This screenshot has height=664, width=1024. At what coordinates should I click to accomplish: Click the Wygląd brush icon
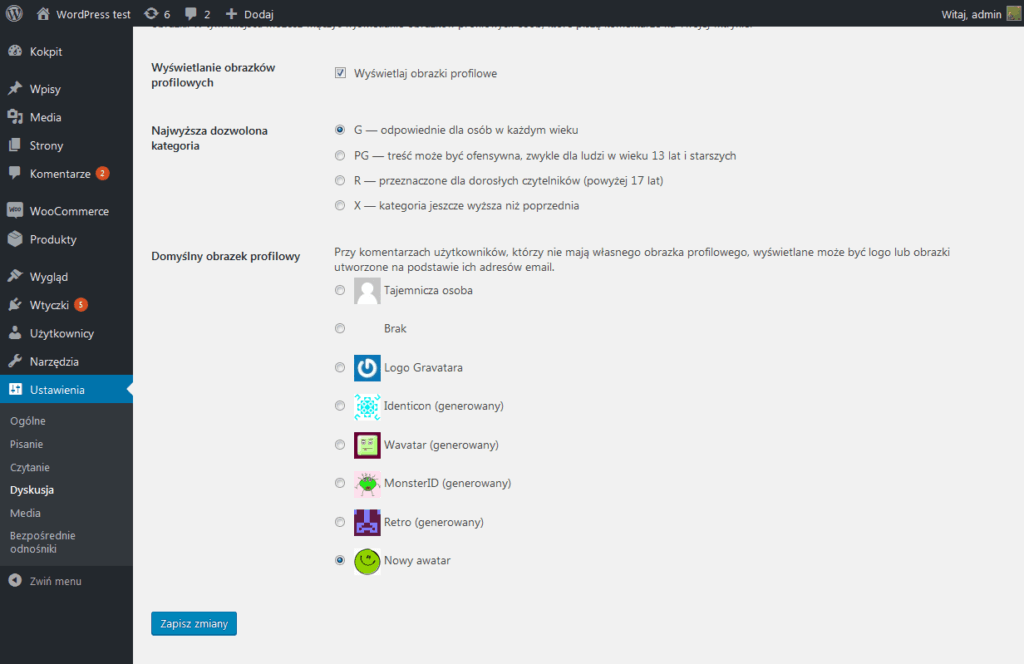pos(15,276)
